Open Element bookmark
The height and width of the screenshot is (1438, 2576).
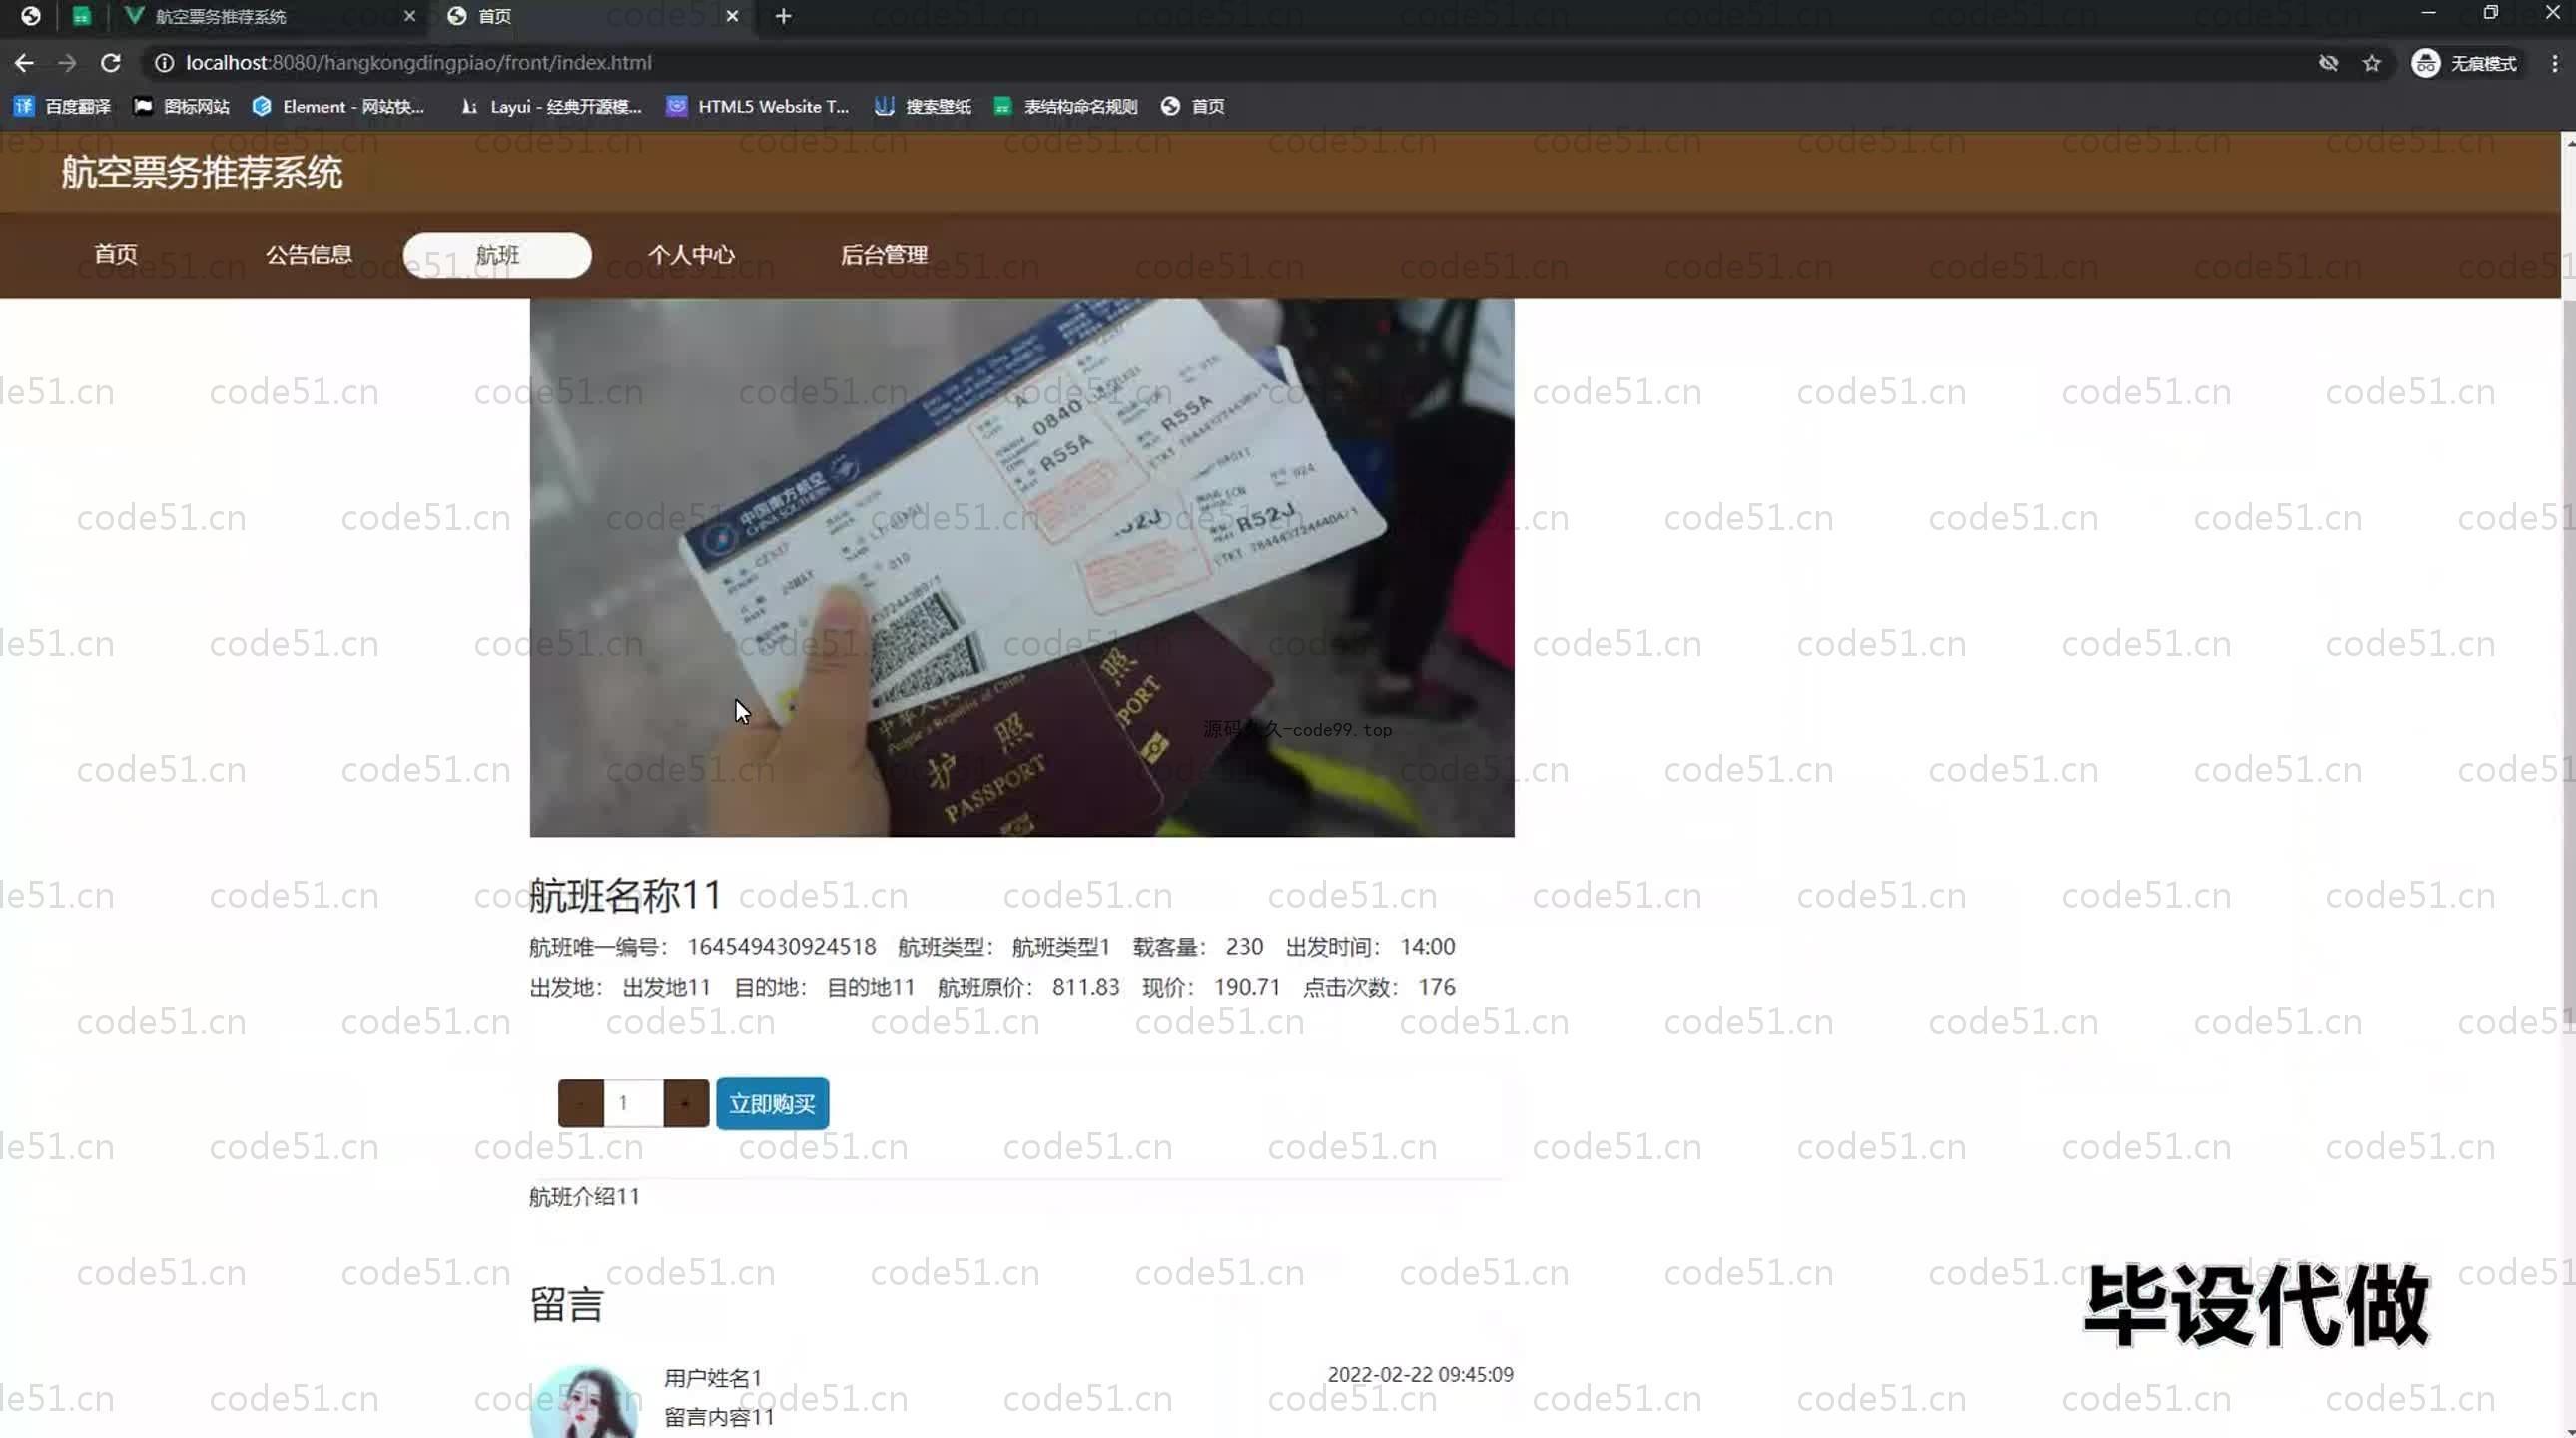point(339,106)
